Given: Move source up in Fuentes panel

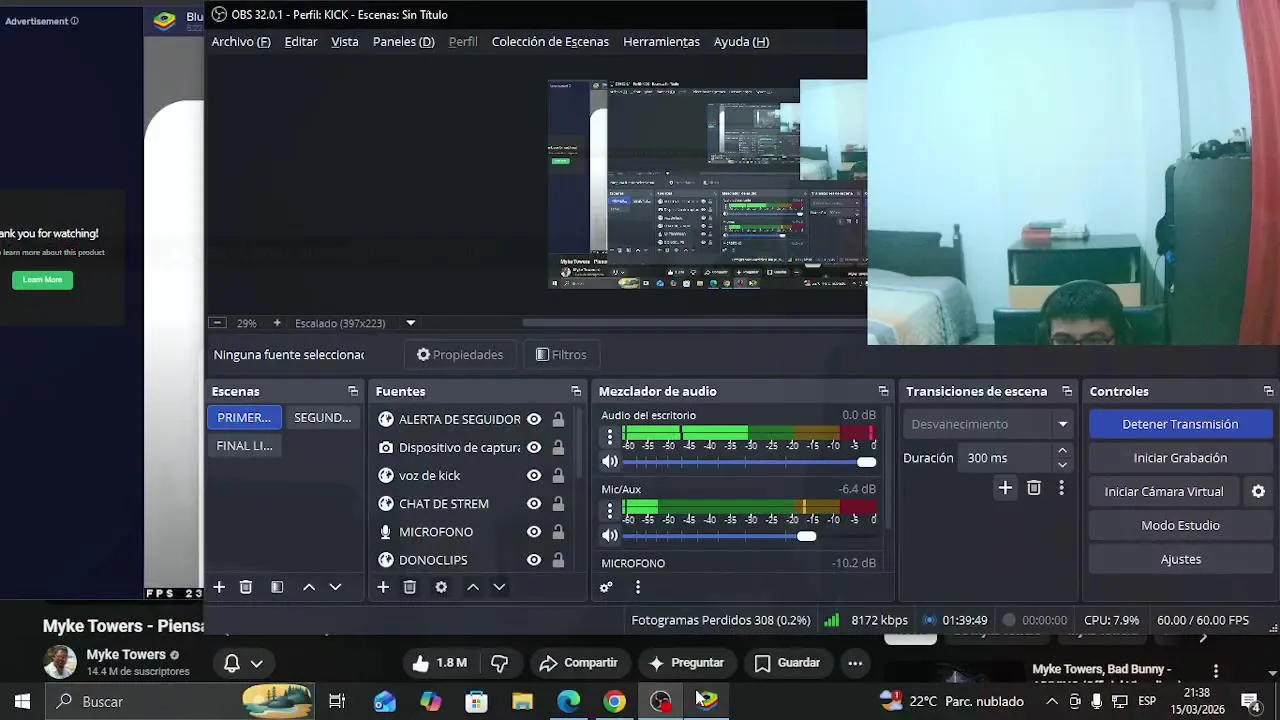Looking at the screenshot, I should coord(473,587).
